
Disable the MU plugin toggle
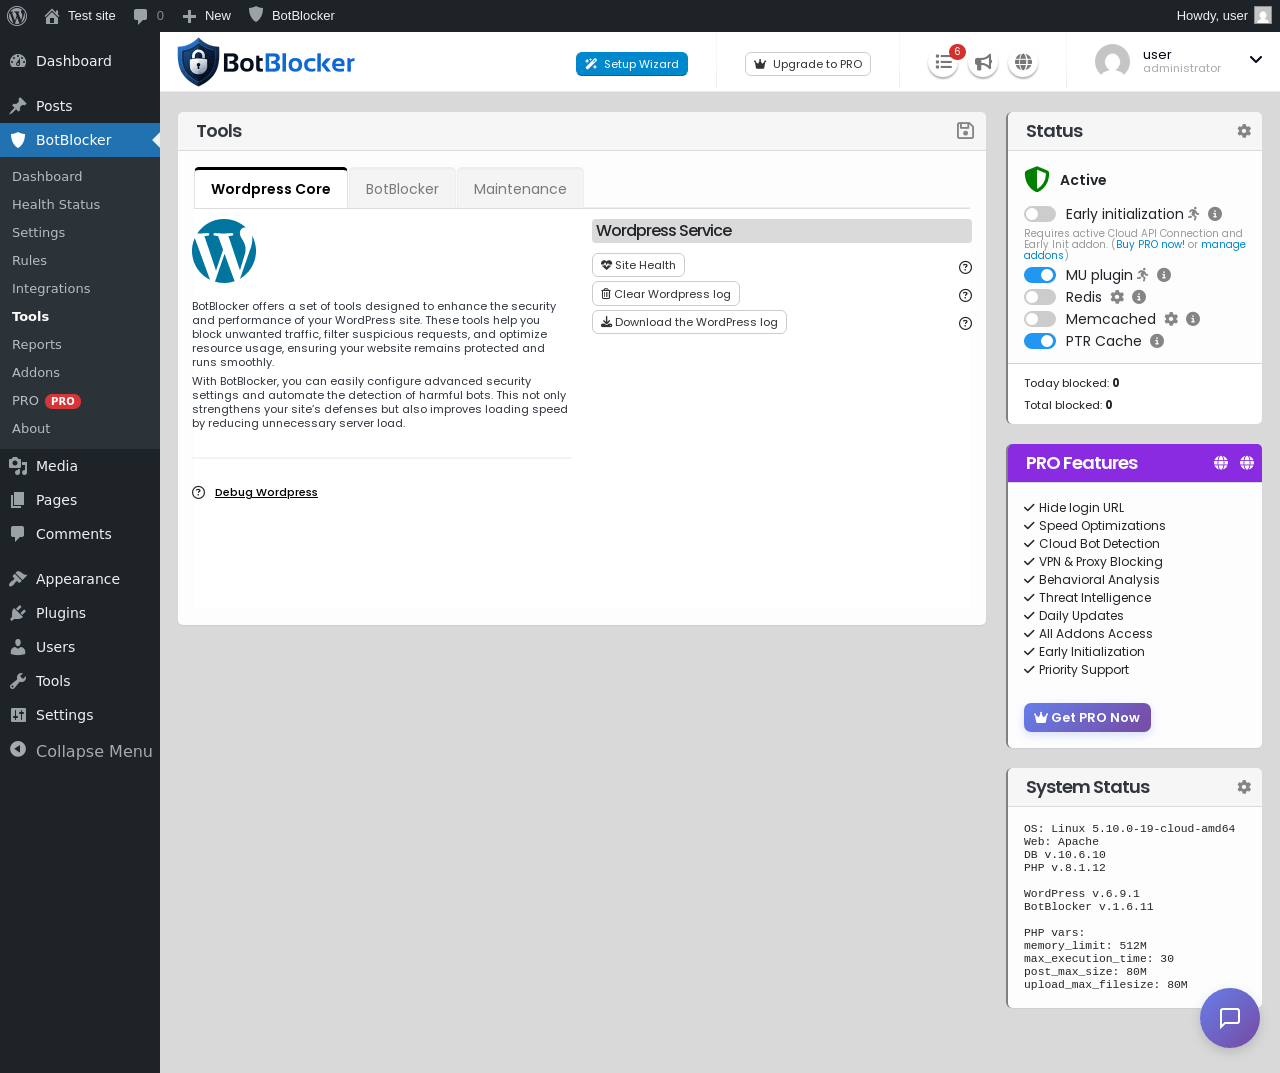1040,275
